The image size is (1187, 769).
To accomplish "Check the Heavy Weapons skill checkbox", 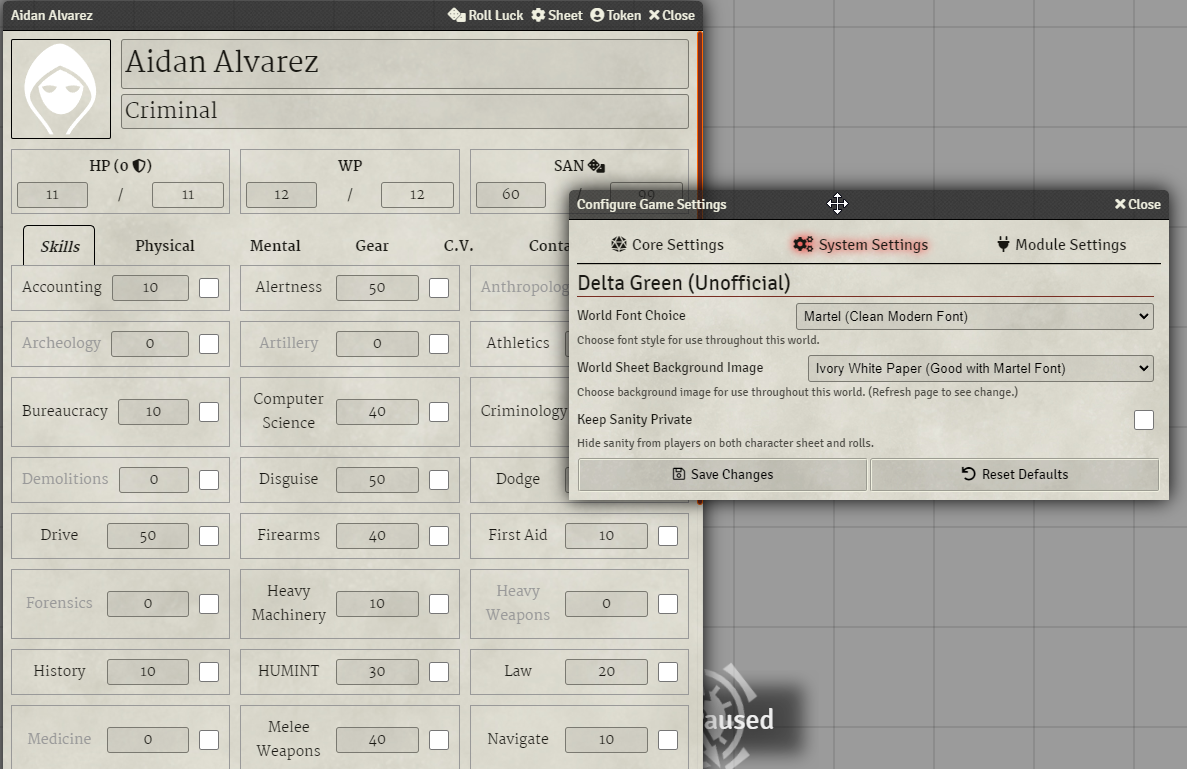I will pyautogui.click(x=668, y=604).
